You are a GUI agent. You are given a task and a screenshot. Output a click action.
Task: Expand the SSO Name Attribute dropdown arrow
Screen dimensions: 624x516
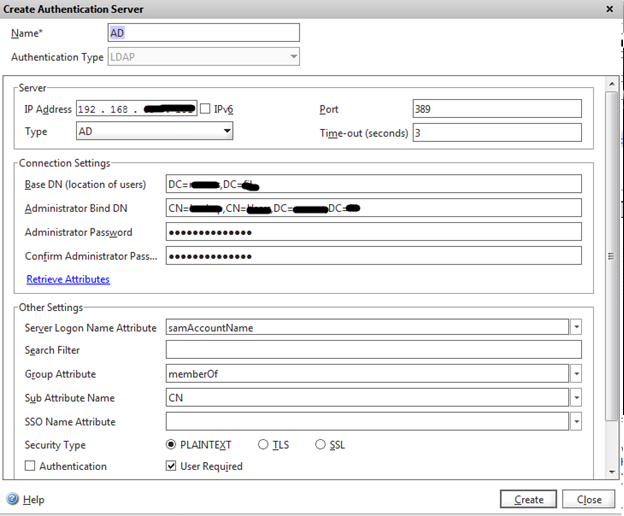tap(576, 421)
